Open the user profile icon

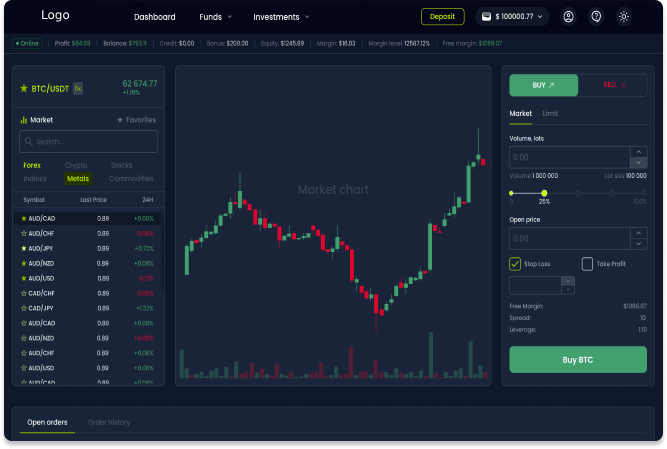point(569,17)
